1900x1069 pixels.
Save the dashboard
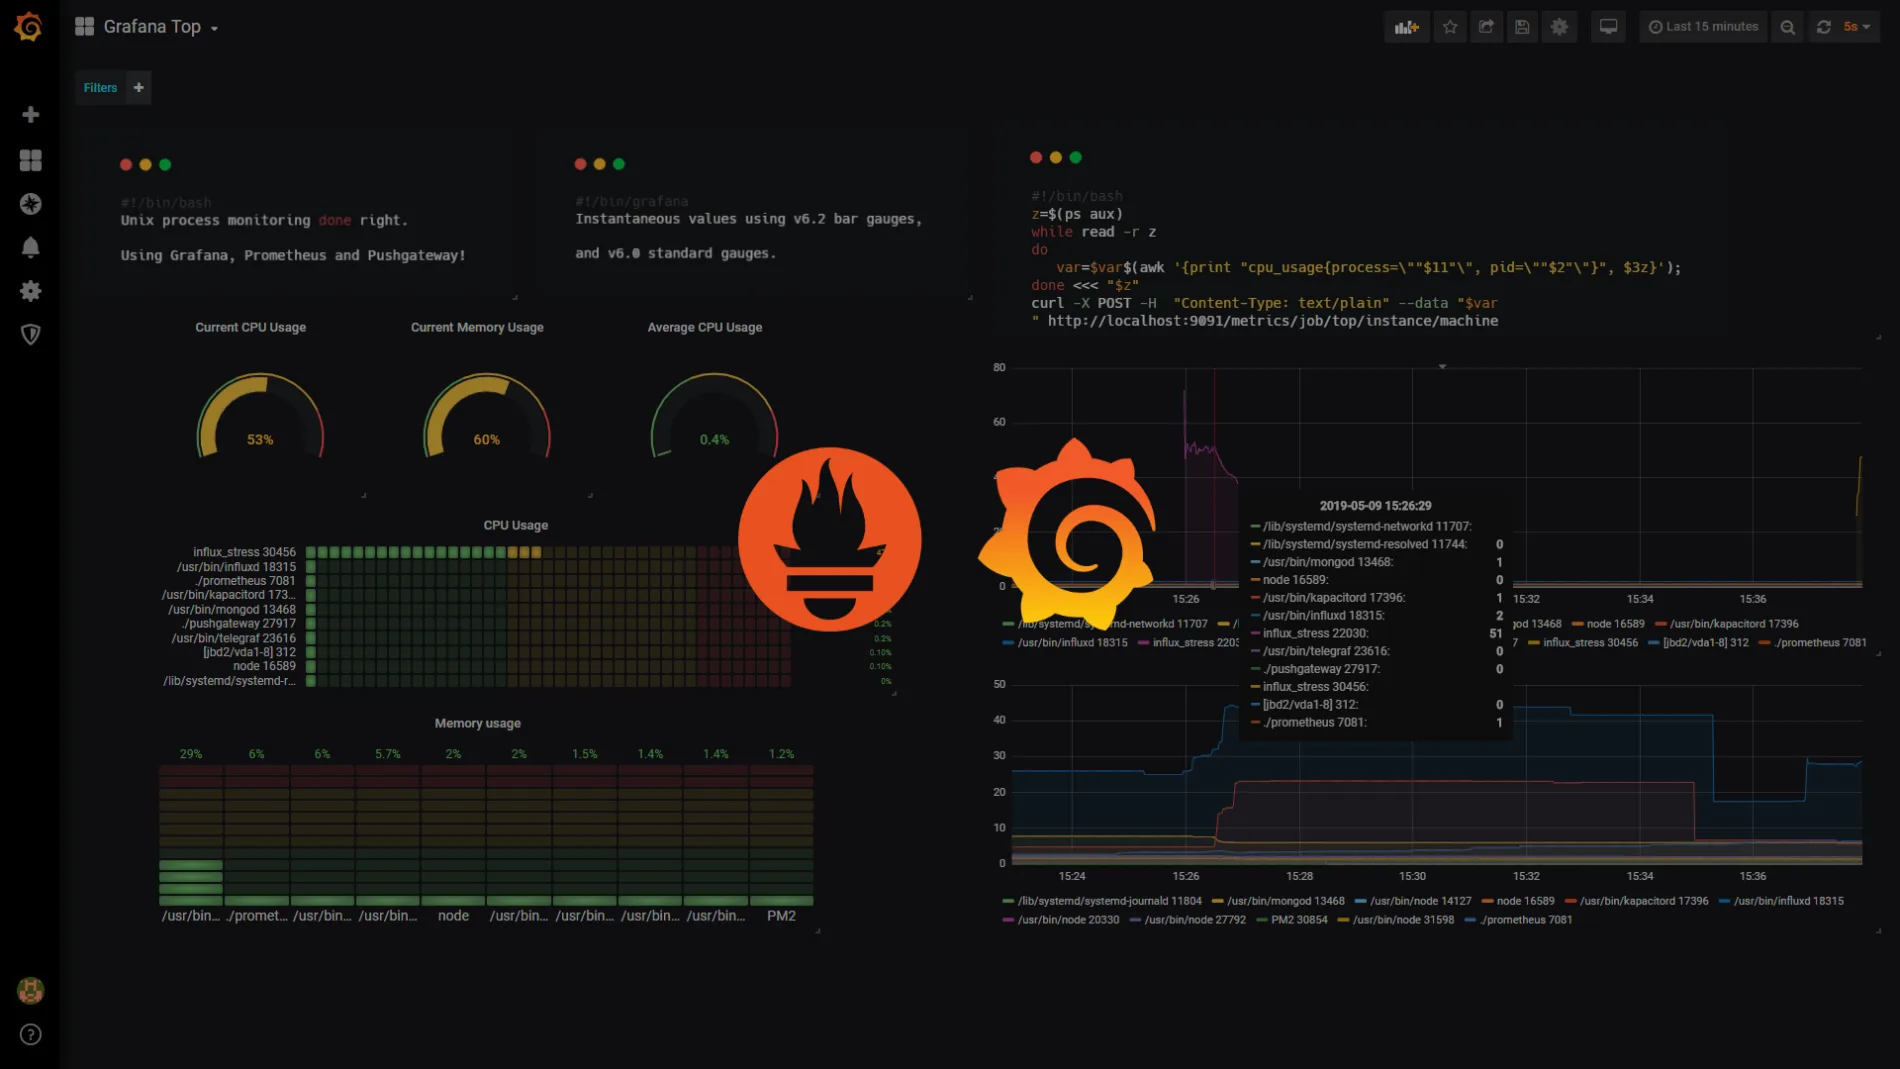pos(1522,27)
